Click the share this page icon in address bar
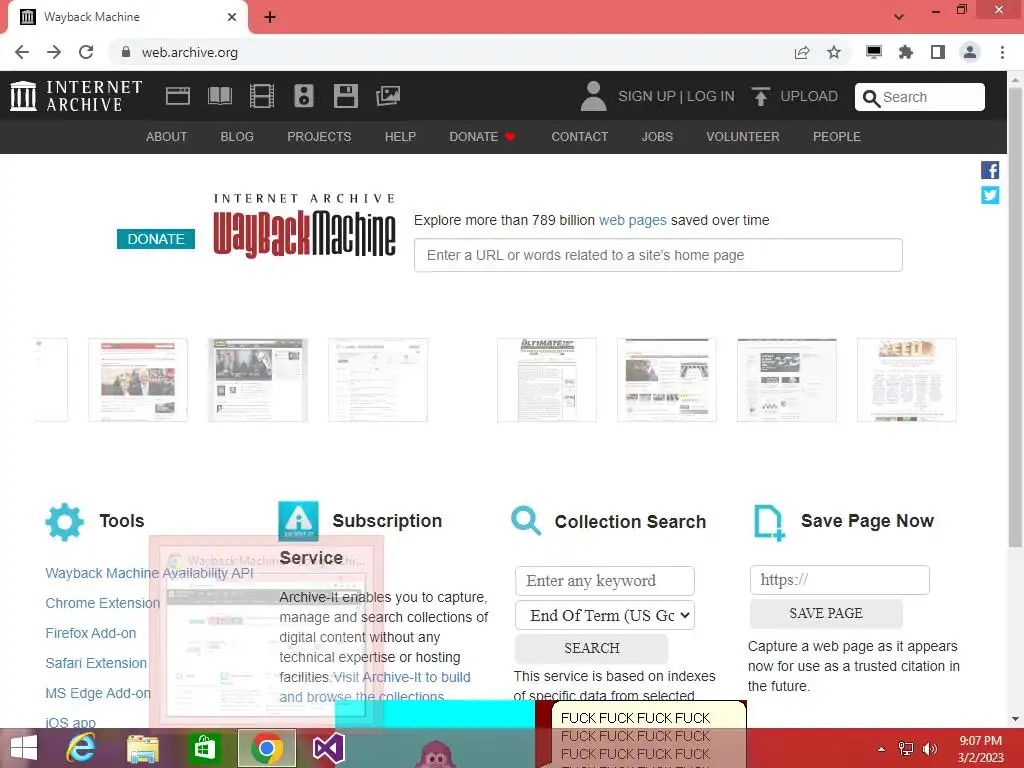This screenshot has width=1024, height=768. coord(802,52)
